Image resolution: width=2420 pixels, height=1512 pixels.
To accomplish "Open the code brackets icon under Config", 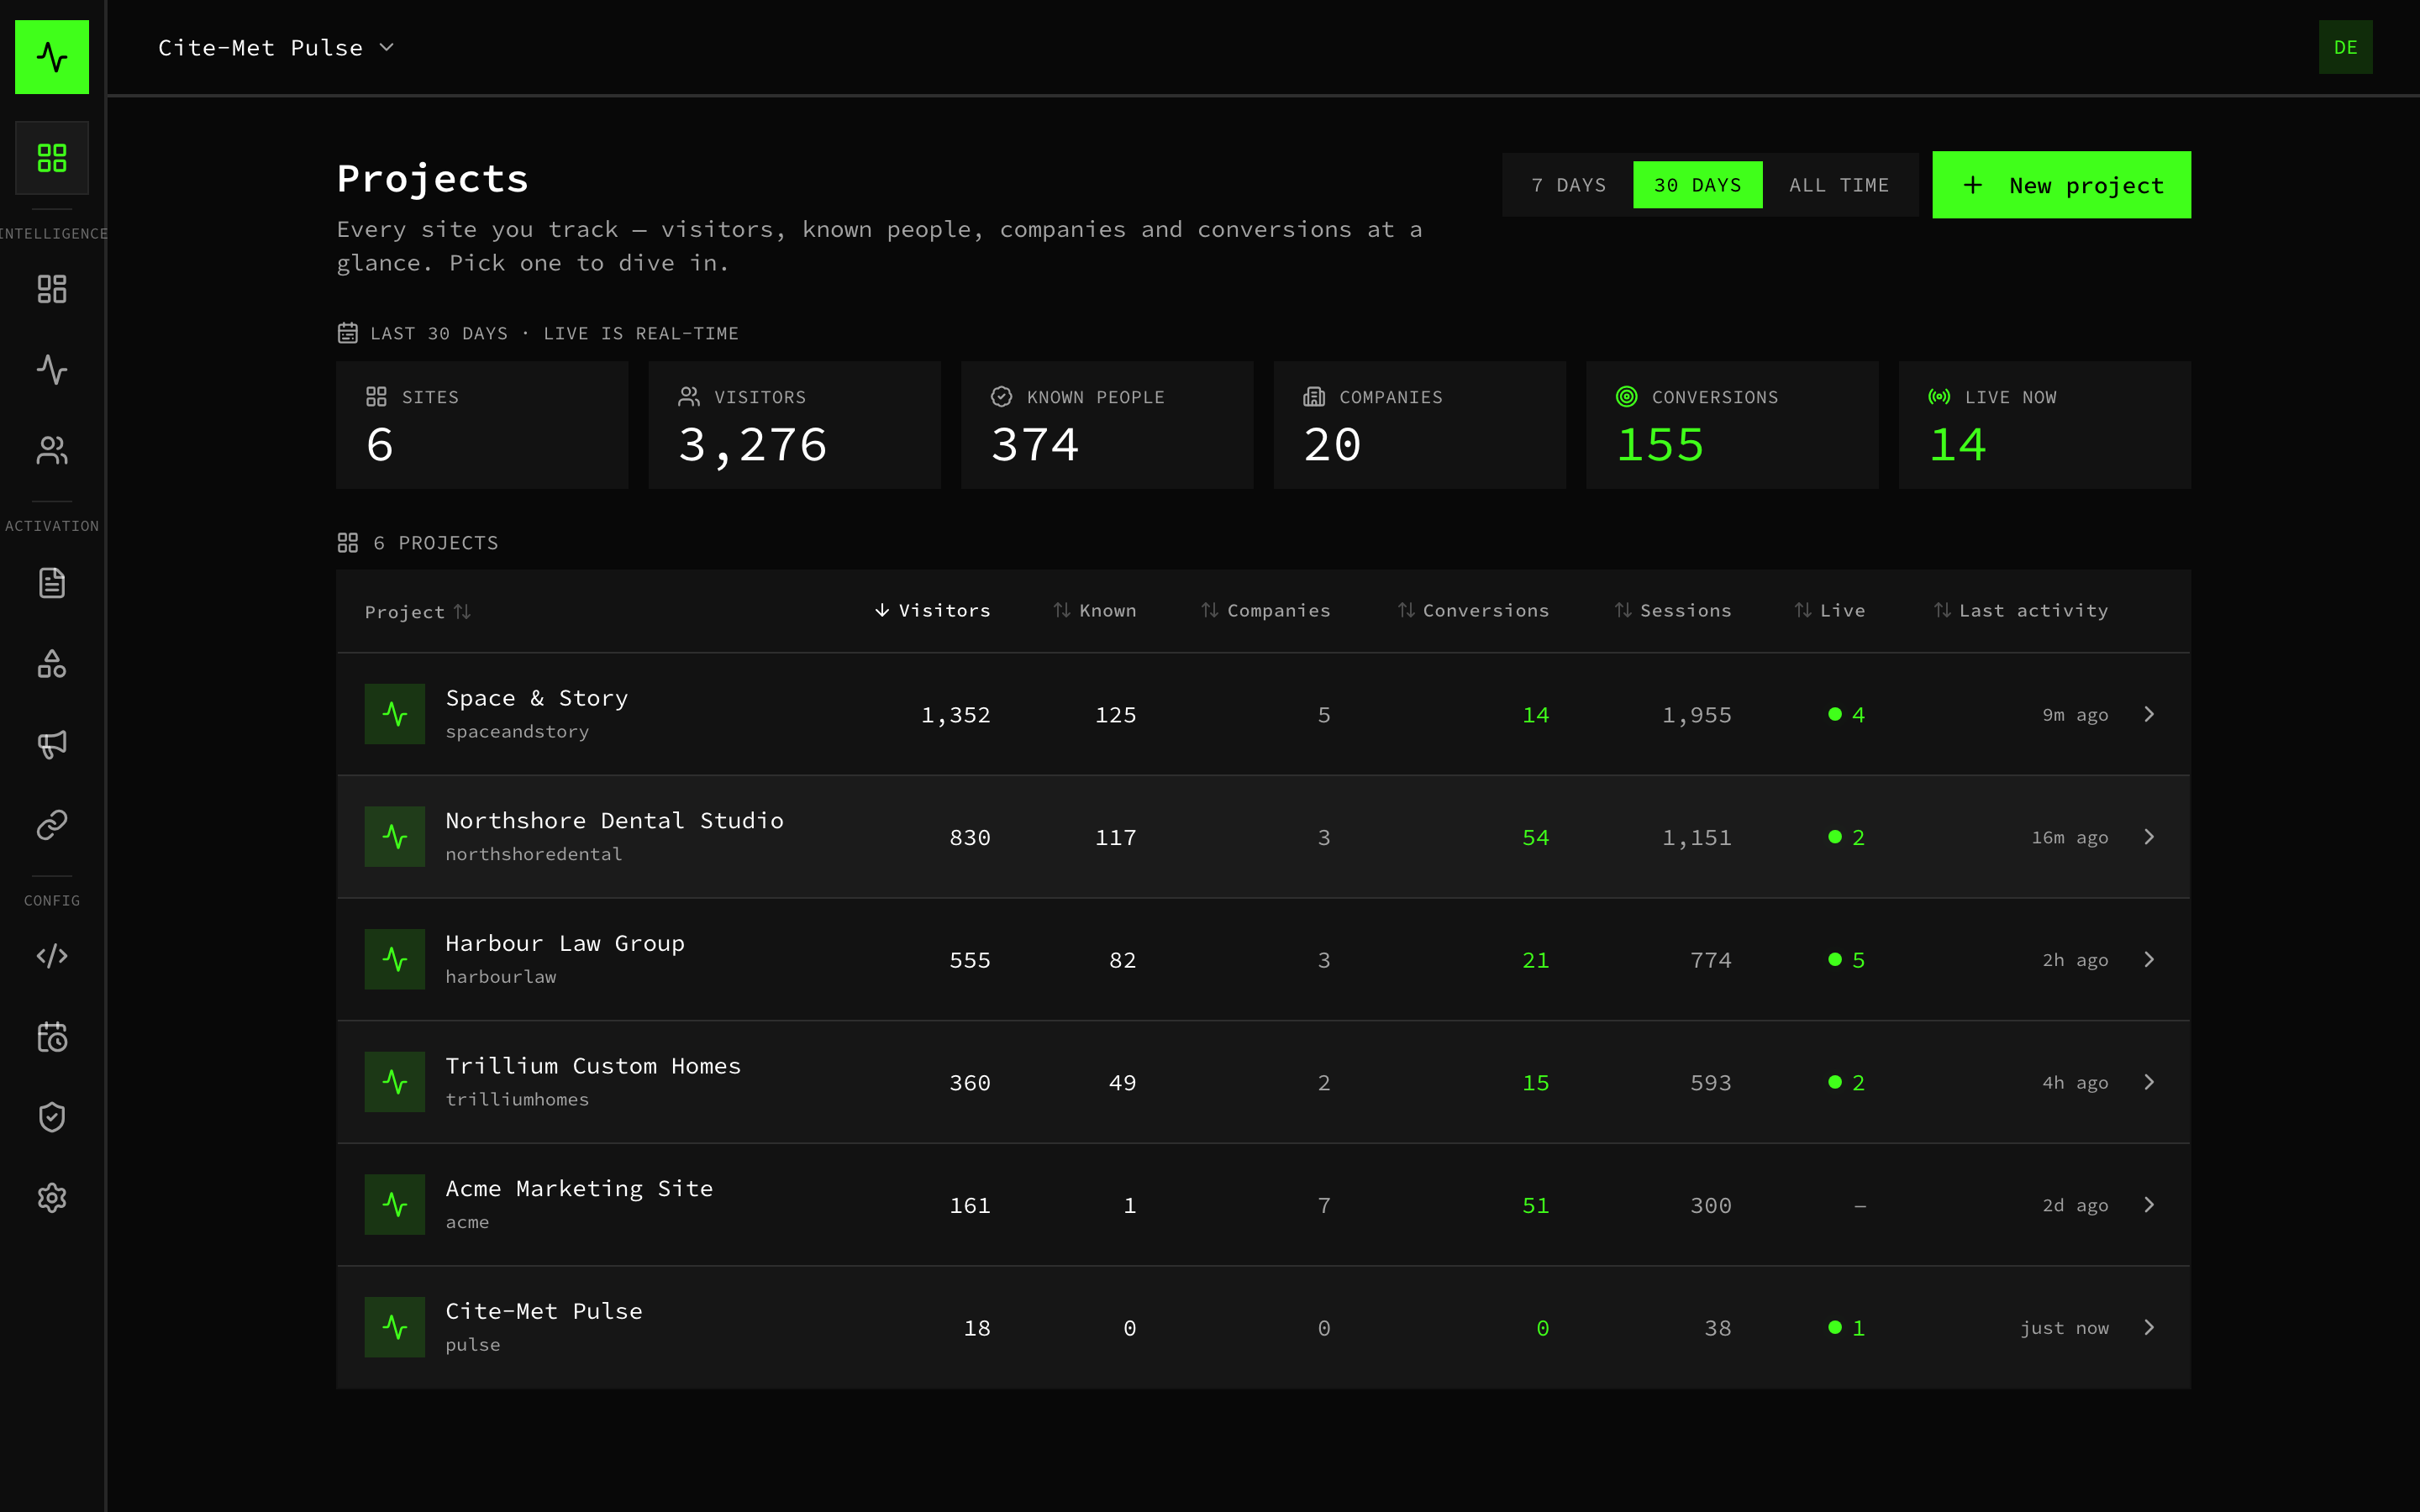I will coord(52,956).
